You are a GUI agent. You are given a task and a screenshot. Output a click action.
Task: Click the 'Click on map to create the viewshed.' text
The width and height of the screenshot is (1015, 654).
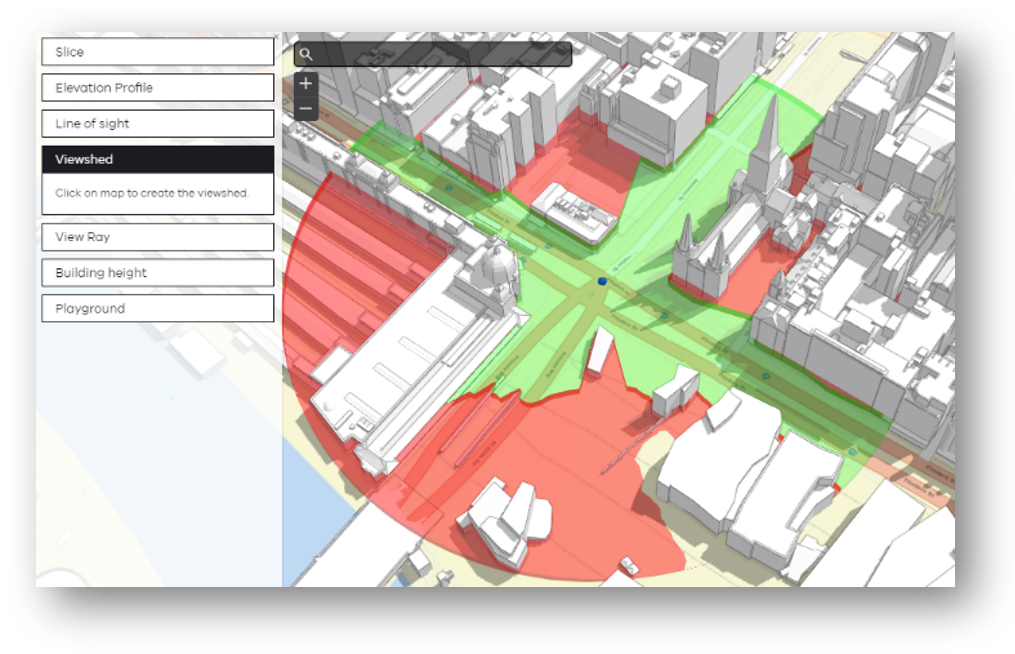click(x=151, y=193)
